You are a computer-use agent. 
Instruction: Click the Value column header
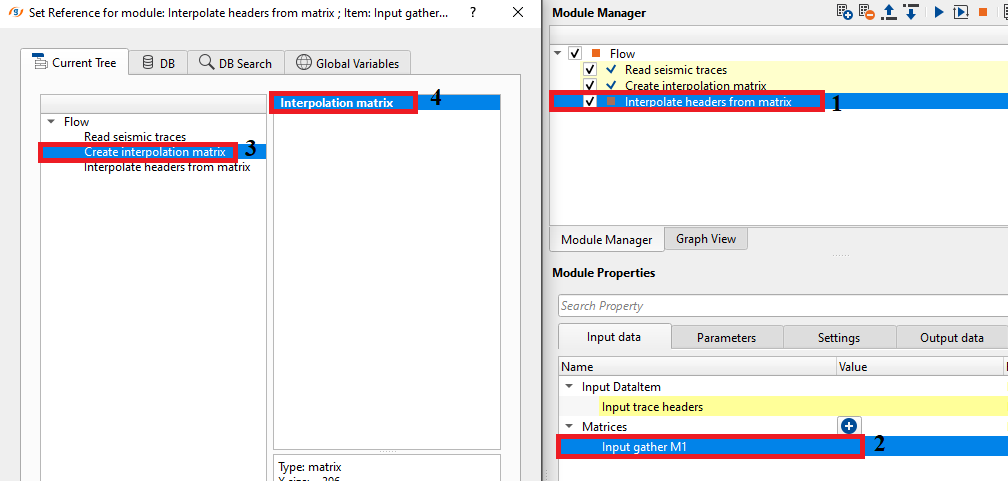[x=920, y=367]
